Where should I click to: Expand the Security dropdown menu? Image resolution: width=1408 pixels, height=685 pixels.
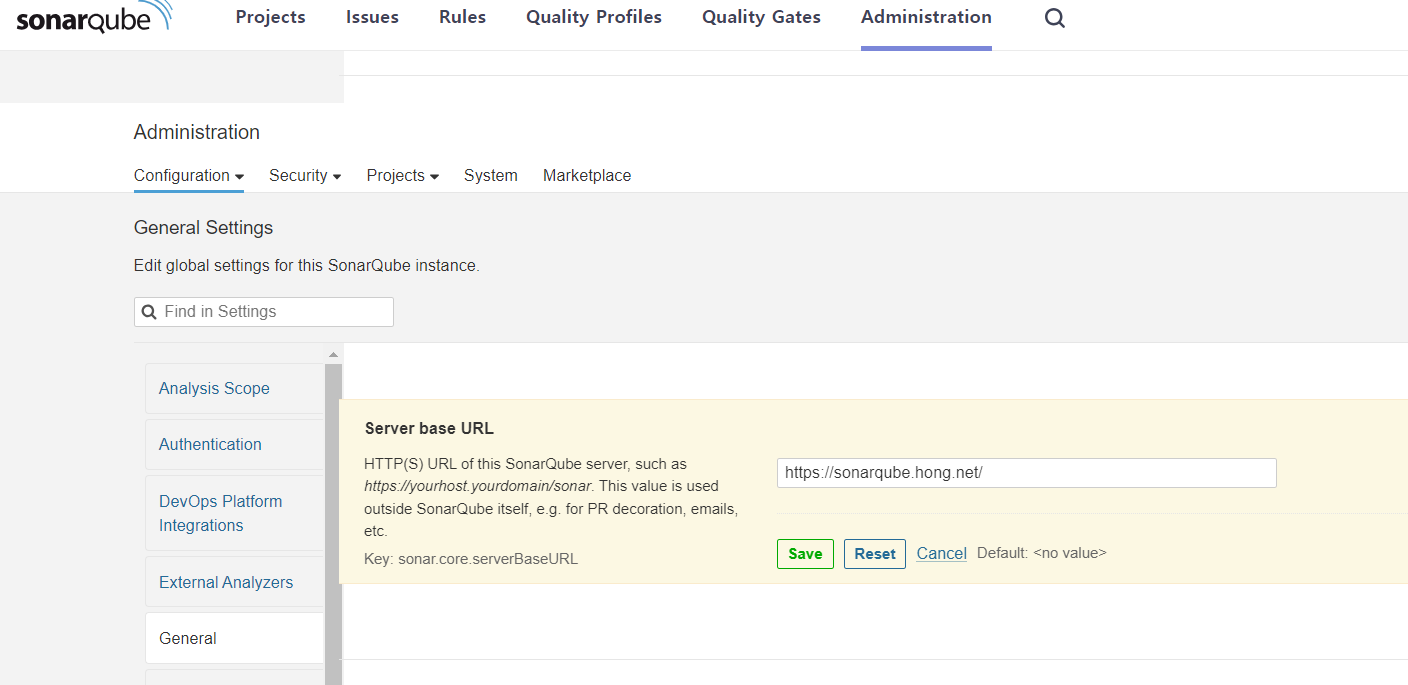click(x=305, y=175)
